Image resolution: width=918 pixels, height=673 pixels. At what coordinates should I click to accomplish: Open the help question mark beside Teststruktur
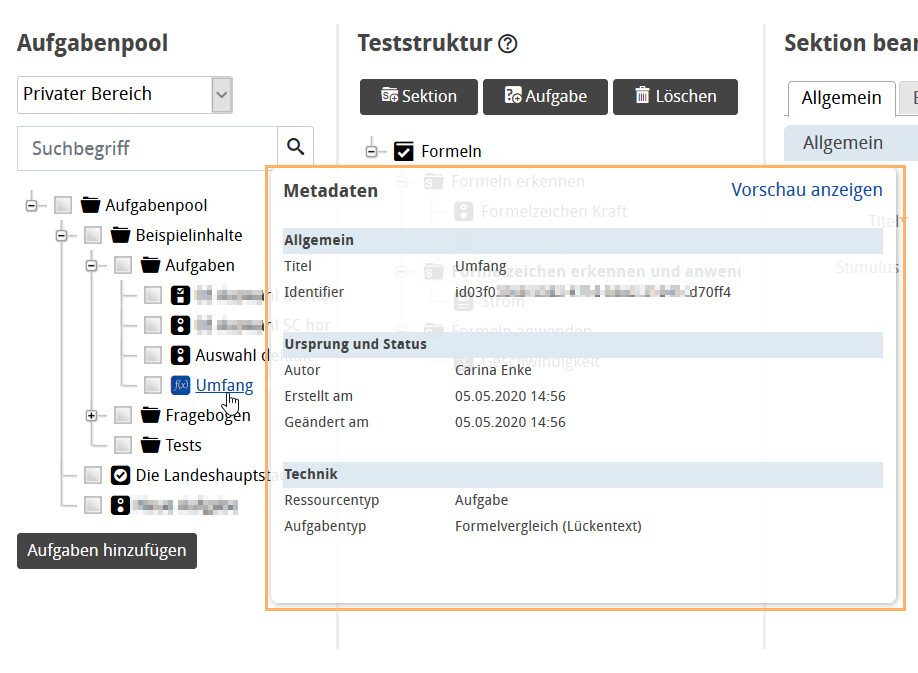(509, 43)
